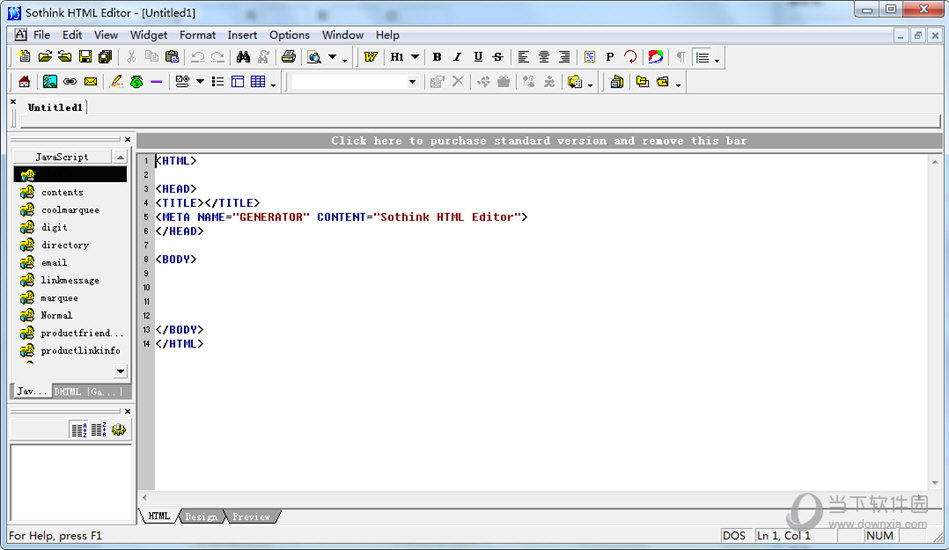The height and width of the screenshot is (550, 949).
Task: Click the editor vertical scrollbar down arrow
Action: (x=936, y=483)
